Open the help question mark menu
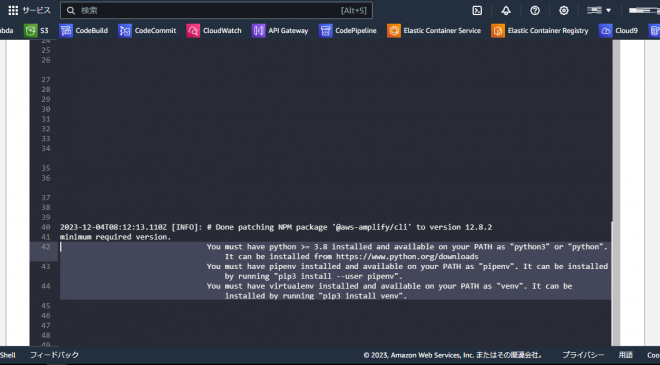Screen dimensions: 660x365 click(535, 11)
